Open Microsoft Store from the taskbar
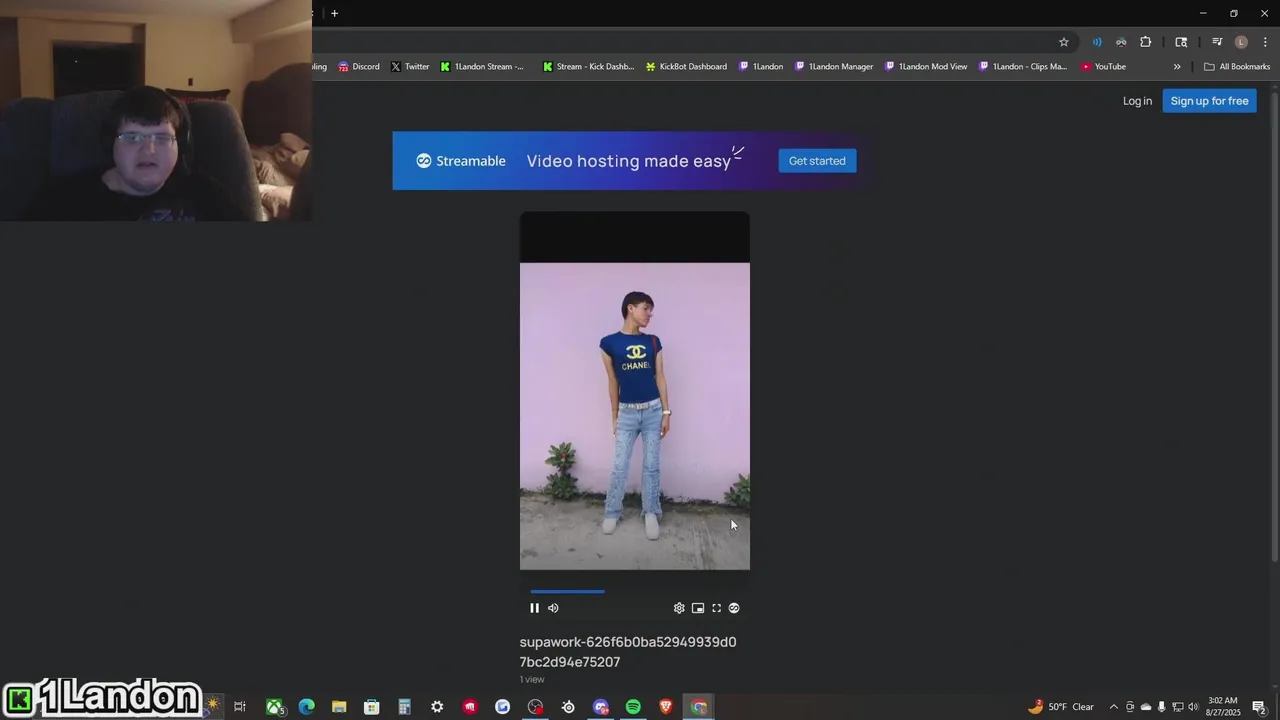This screenshot has width=1280, height=720. point(371,707)
